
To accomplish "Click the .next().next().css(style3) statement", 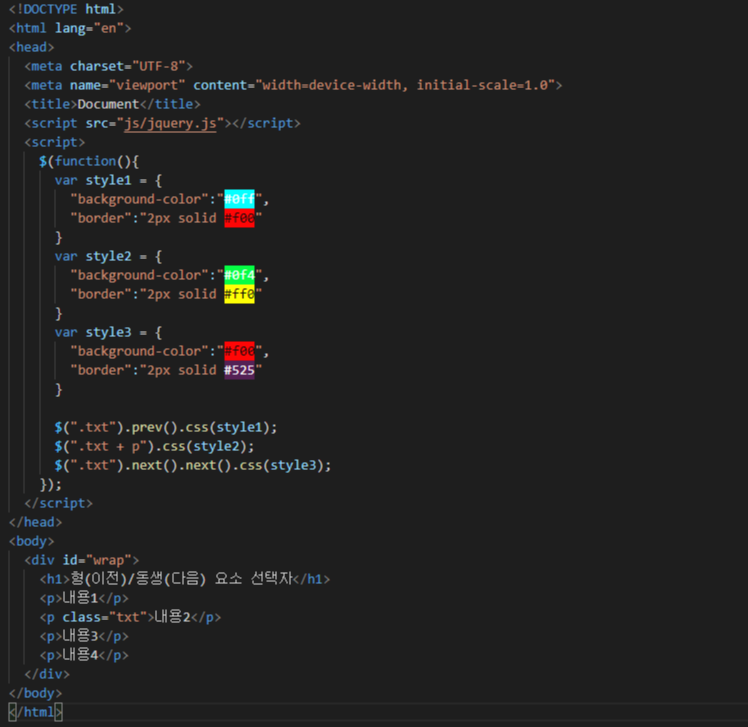I will 193,465.
